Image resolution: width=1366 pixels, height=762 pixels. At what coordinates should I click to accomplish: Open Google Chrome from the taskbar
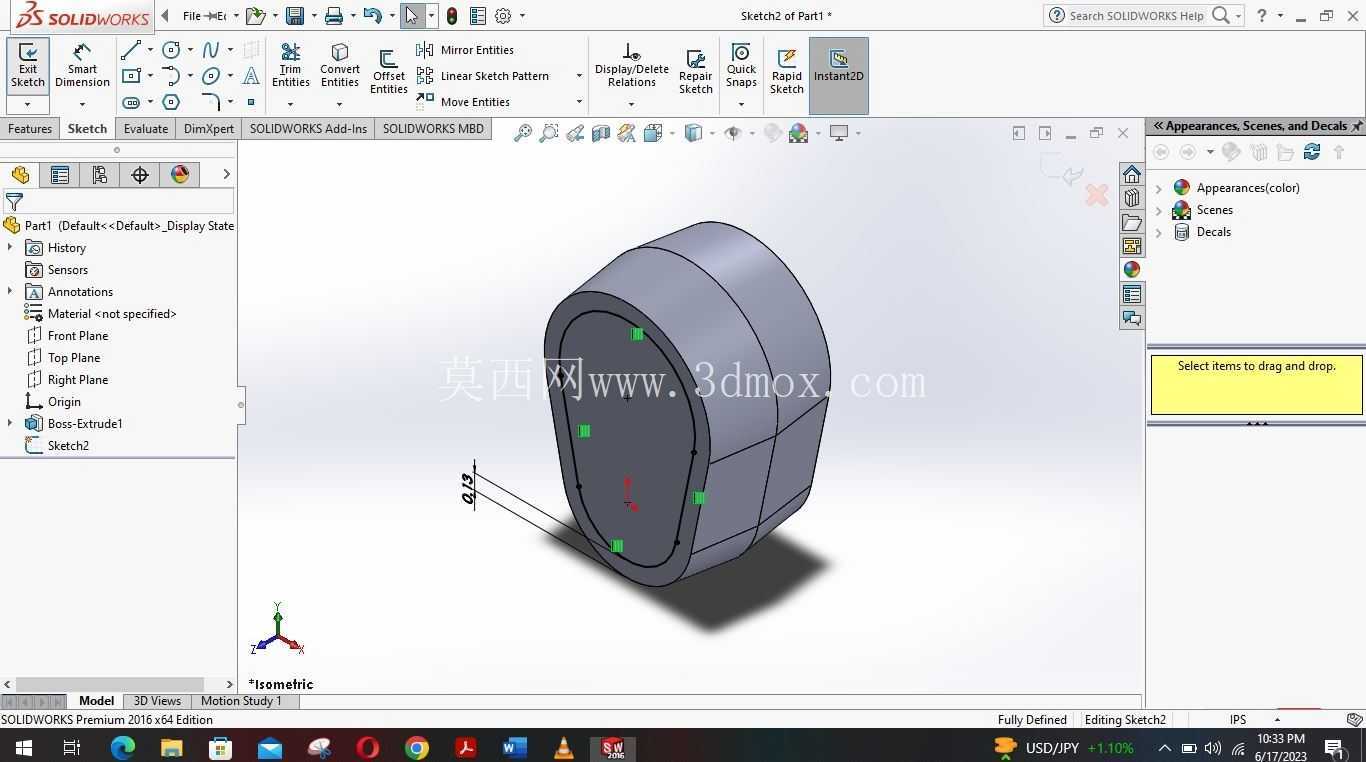(x=417, y=748)
